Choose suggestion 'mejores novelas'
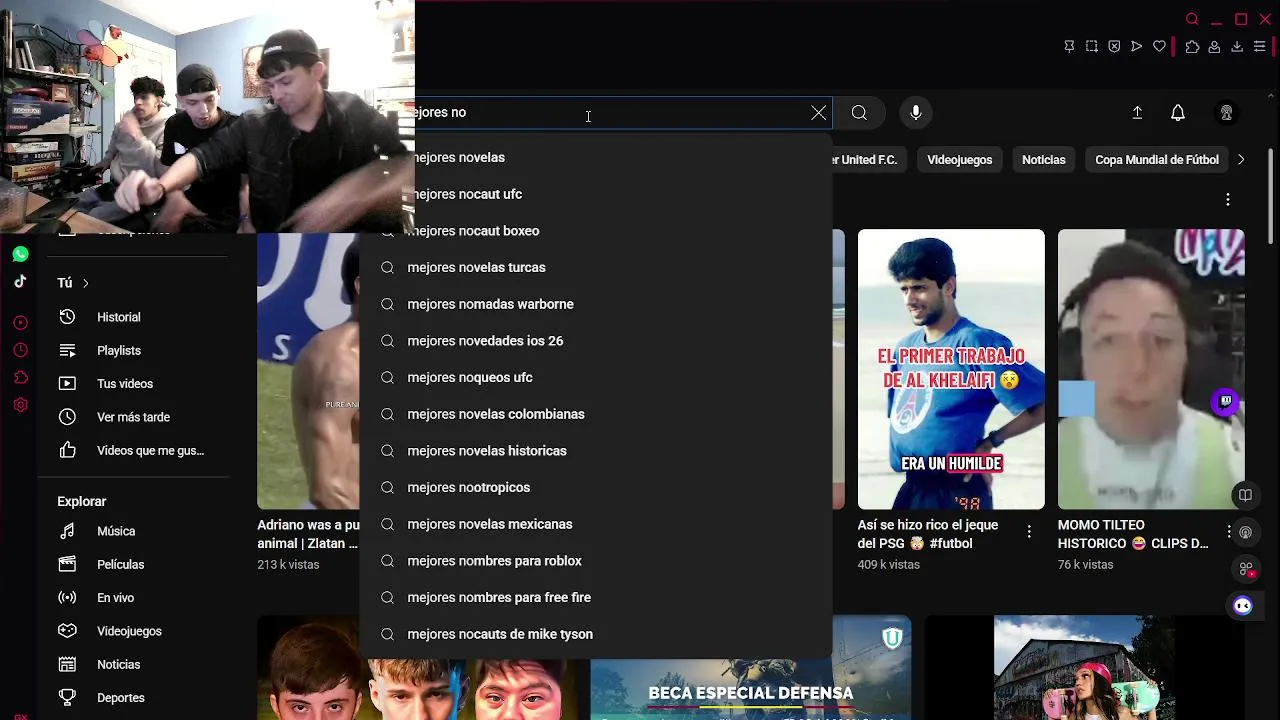Image resolution: width=1280 pixels, height=720 pixels. click(x=596, y=157)
